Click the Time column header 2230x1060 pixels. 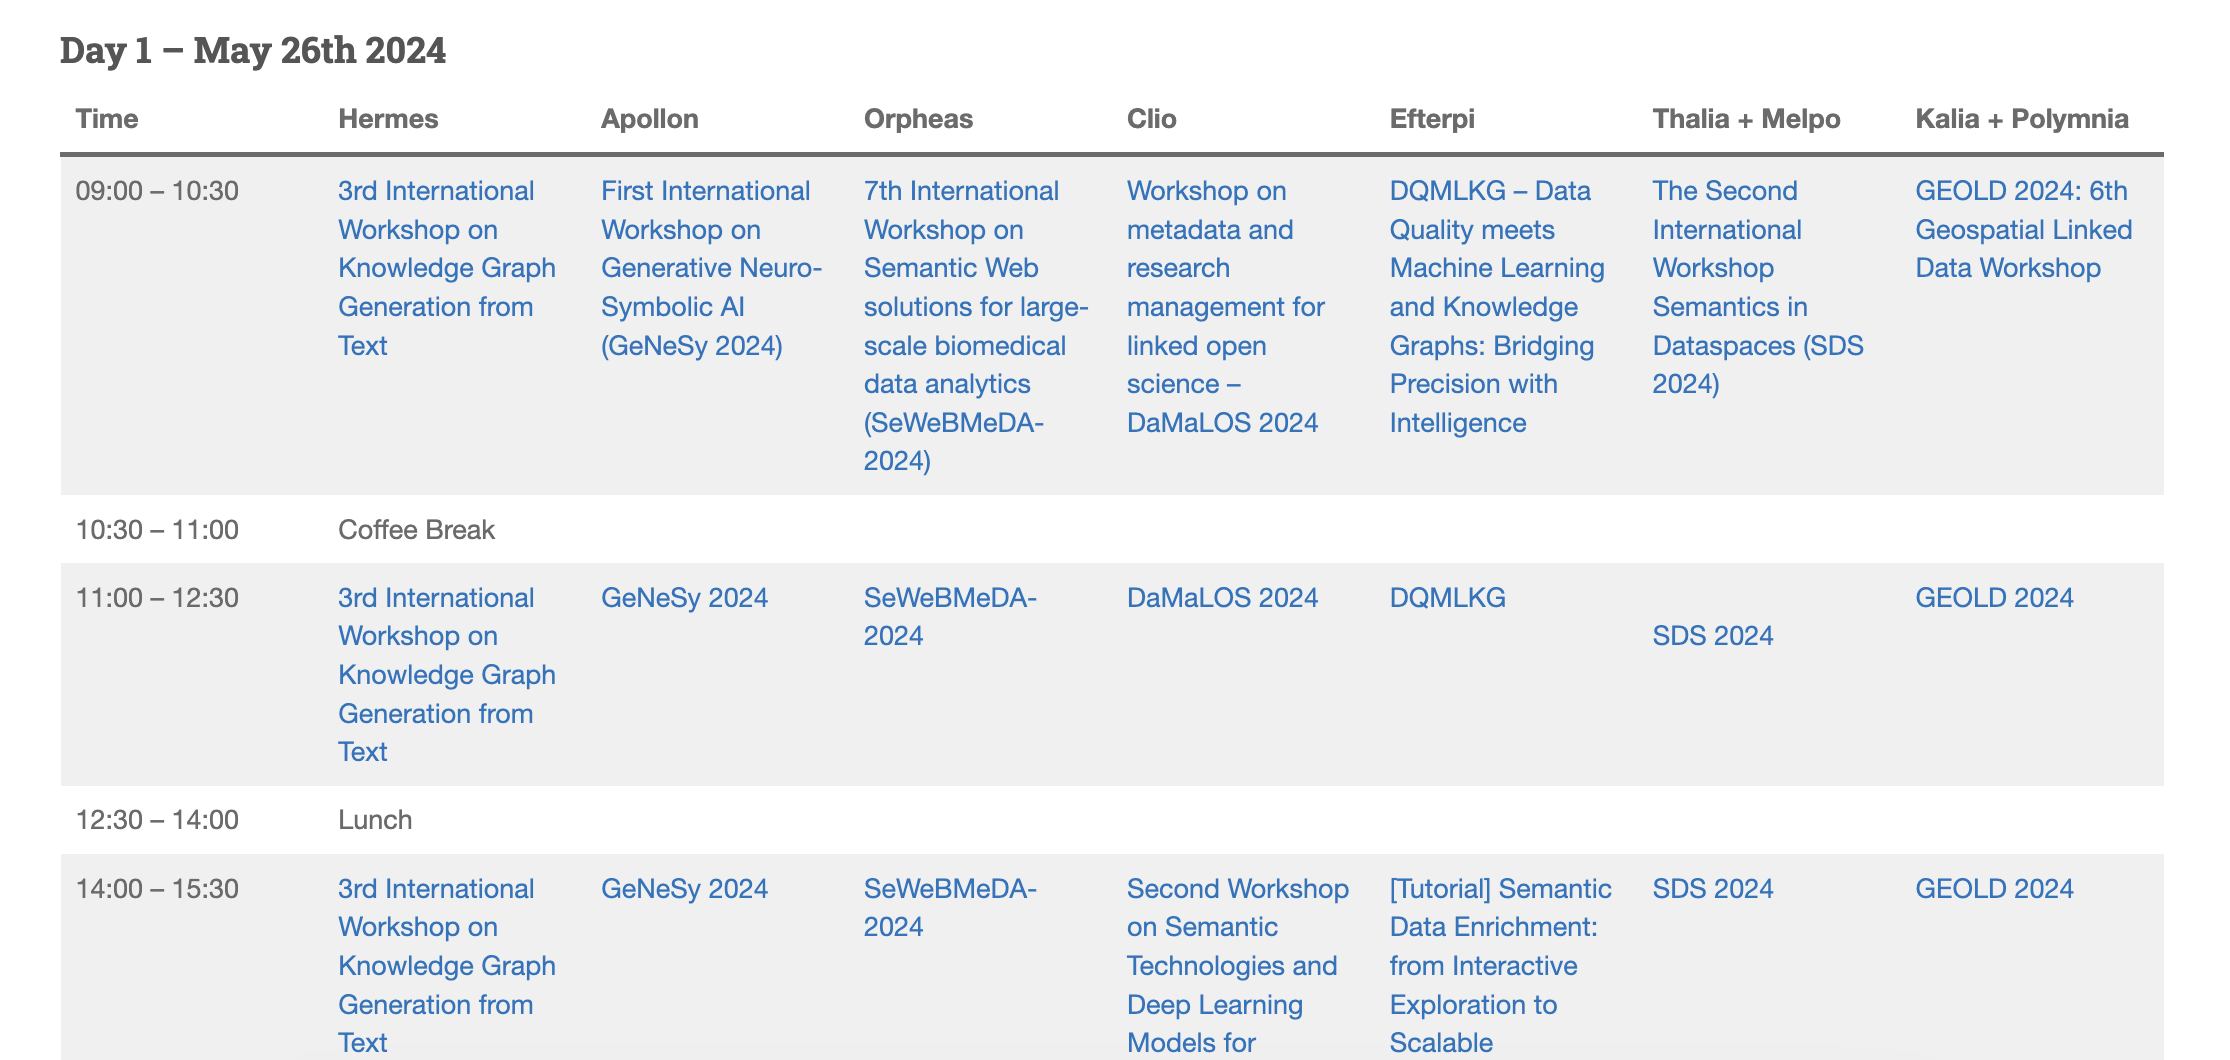107,119
